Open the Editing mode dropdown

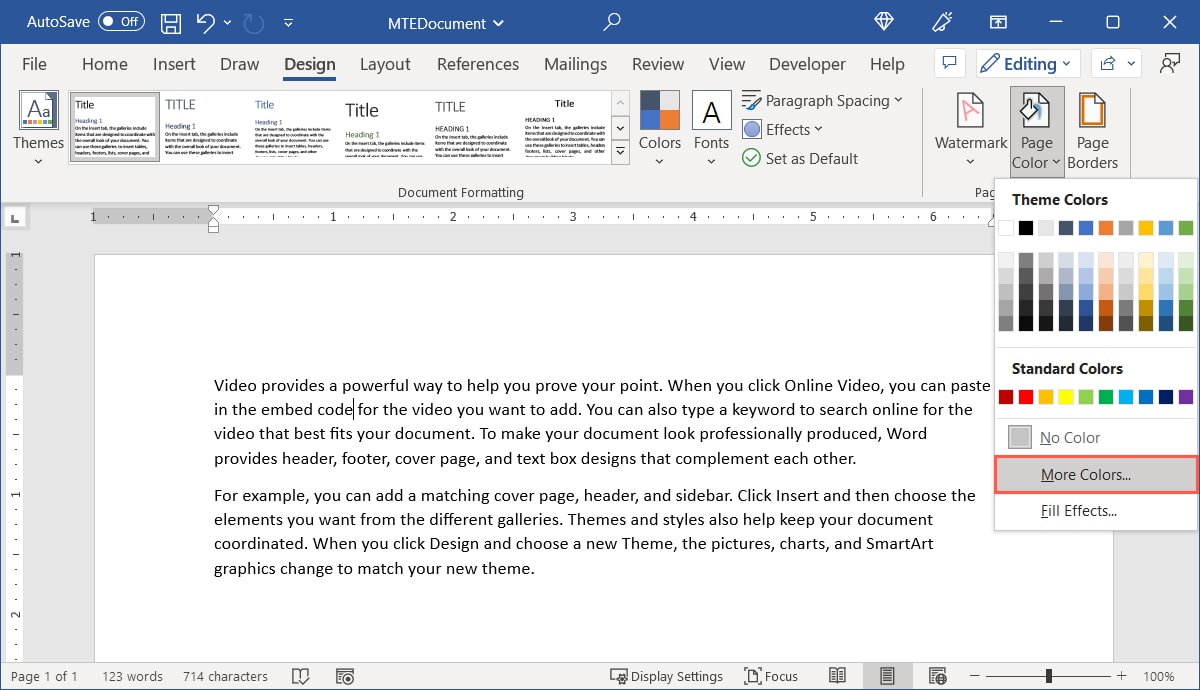point(1027,63)
